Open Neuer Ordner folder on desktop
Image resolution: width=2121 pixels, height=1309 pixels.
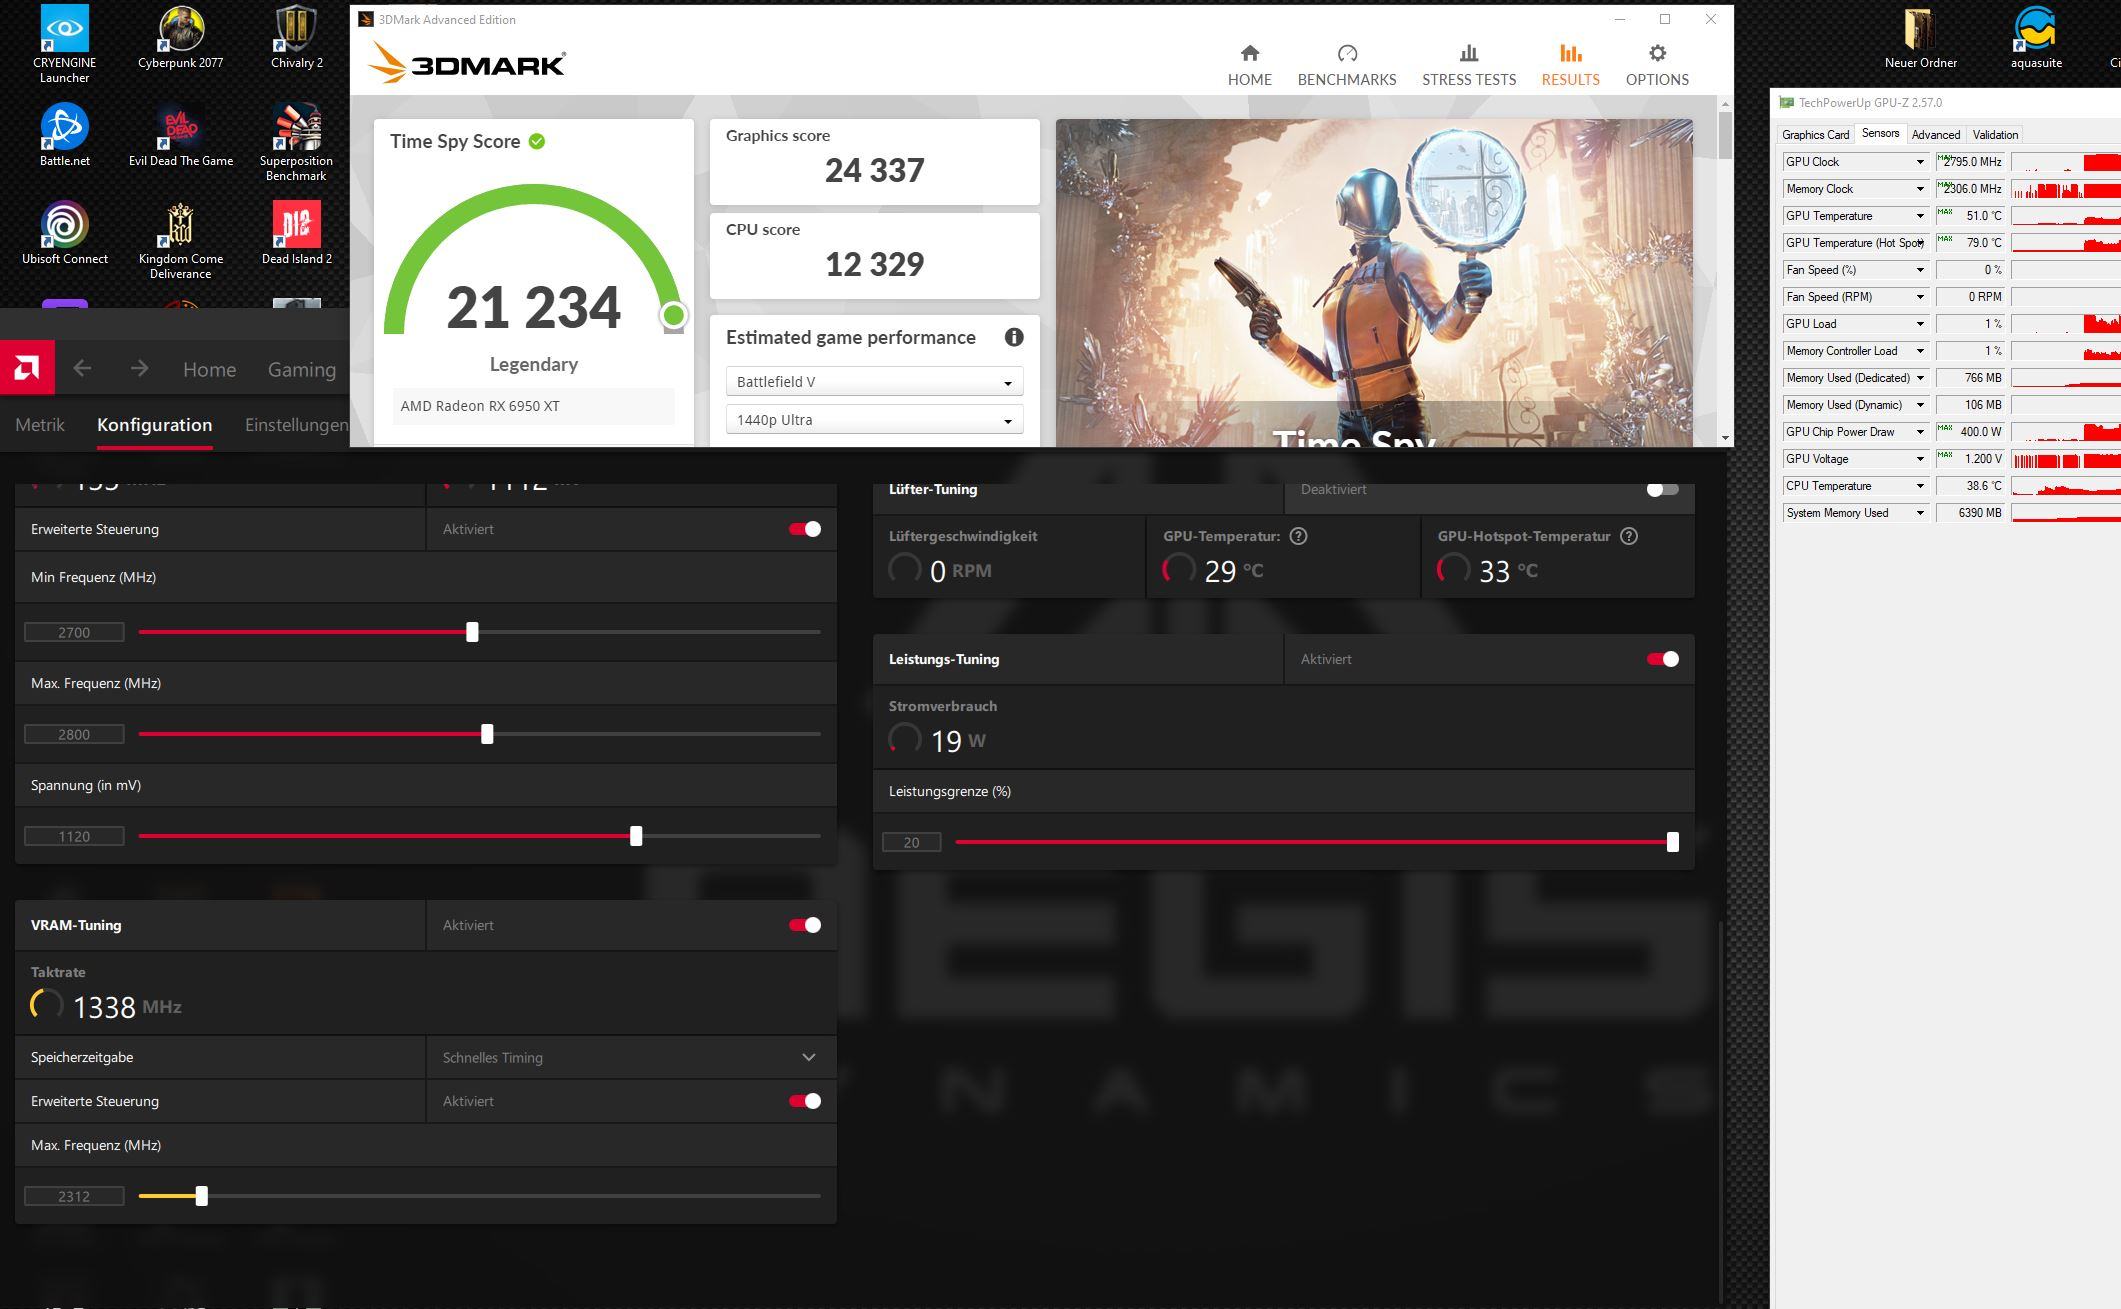[x=1920, y=37]
